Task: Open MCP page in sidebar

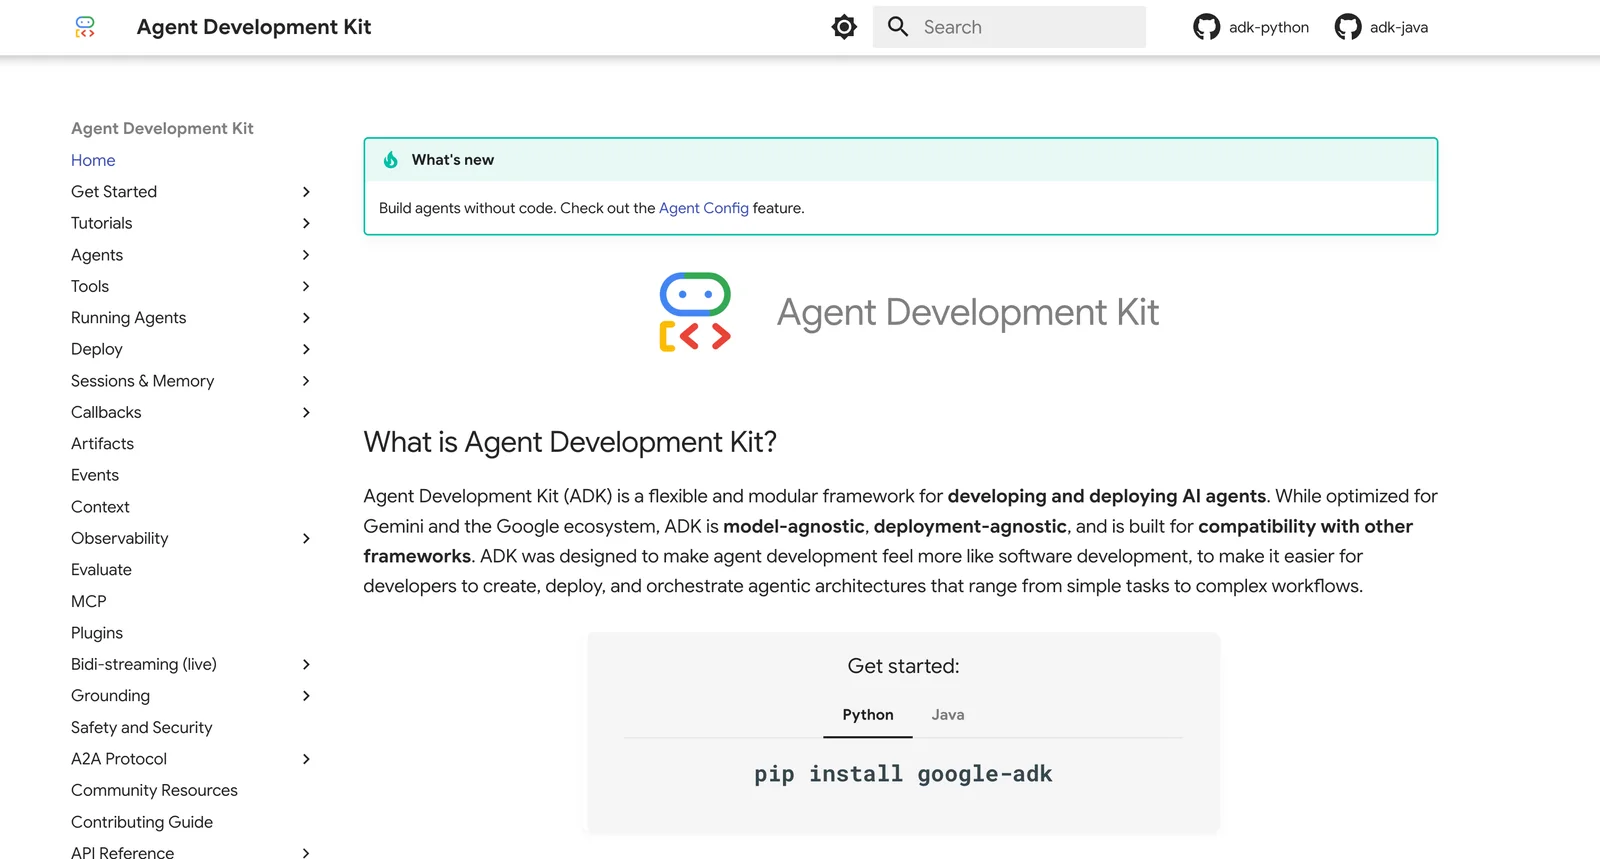Action: click(89, 601)
